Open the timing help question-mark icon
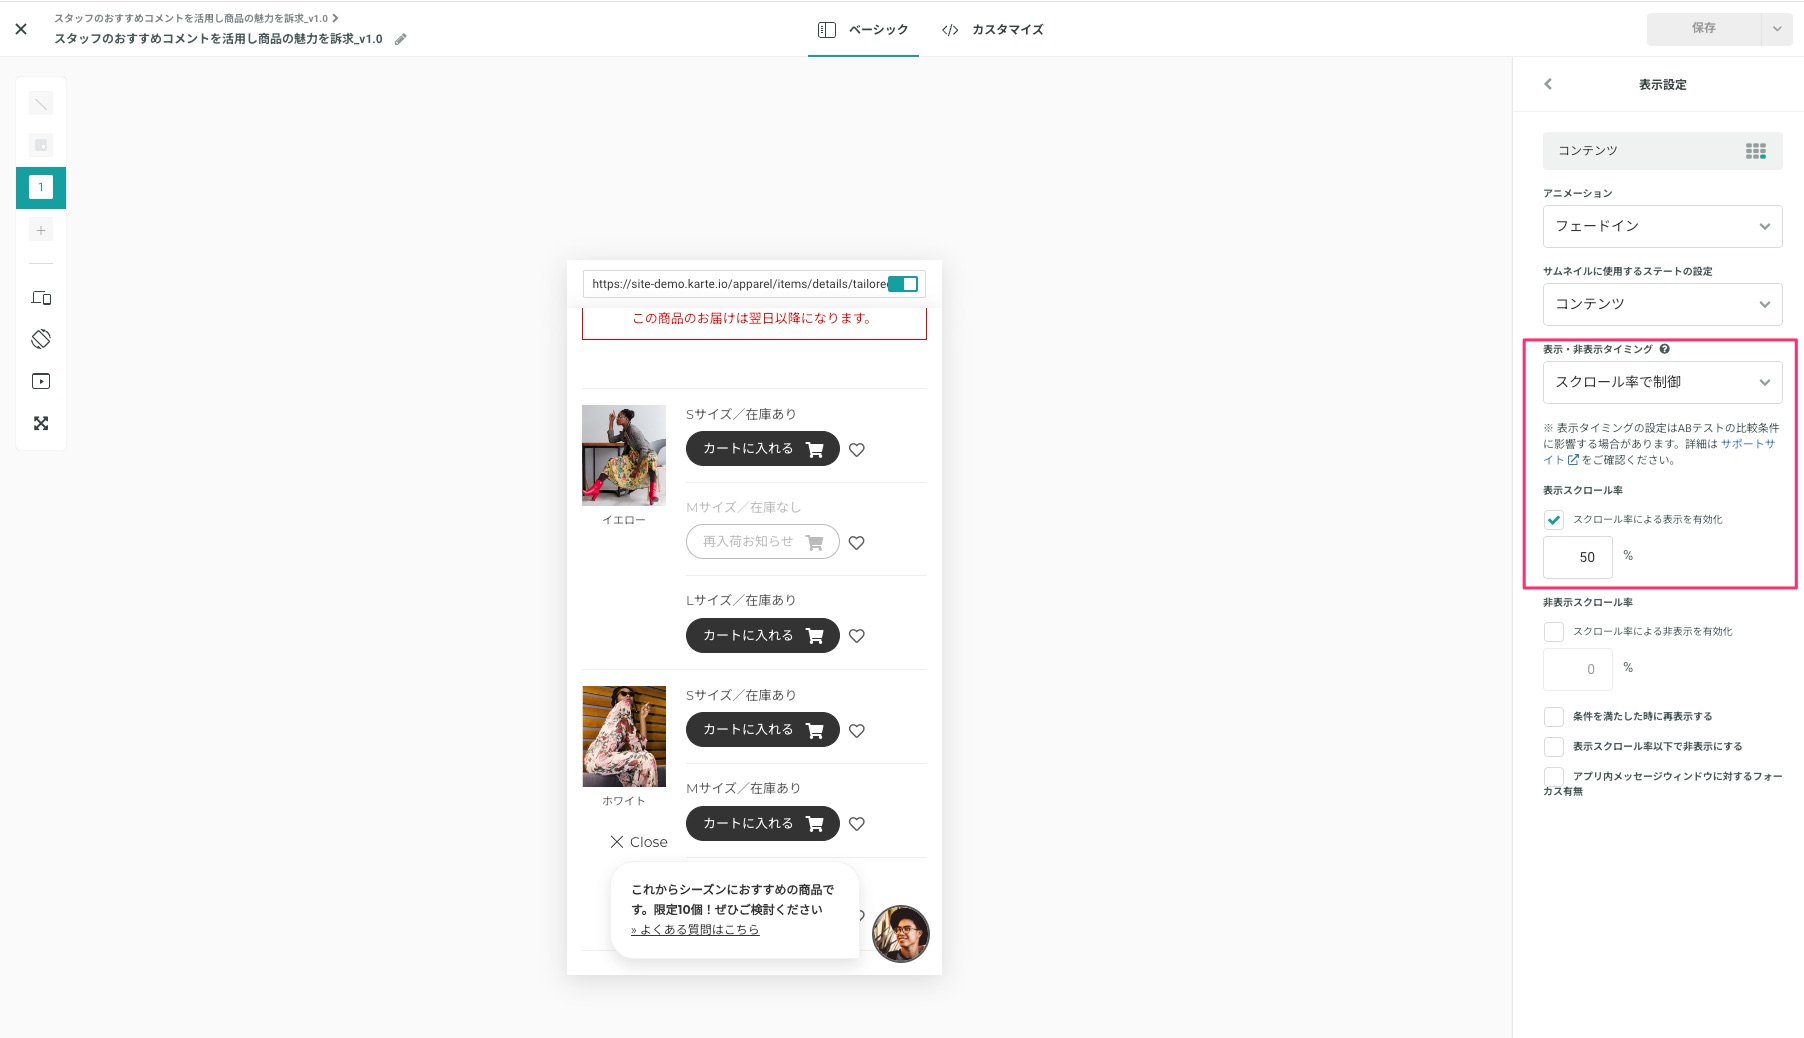The height and width of the screenshot is (1038, 1804). tap(1665, 349)
